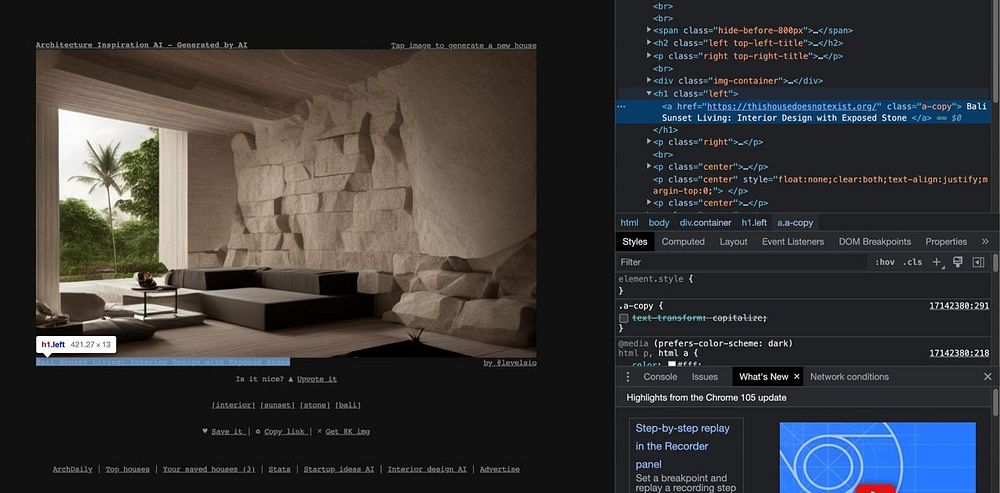Expand the last p class center node
This screenshot has width=1000, height=493.
649,203
